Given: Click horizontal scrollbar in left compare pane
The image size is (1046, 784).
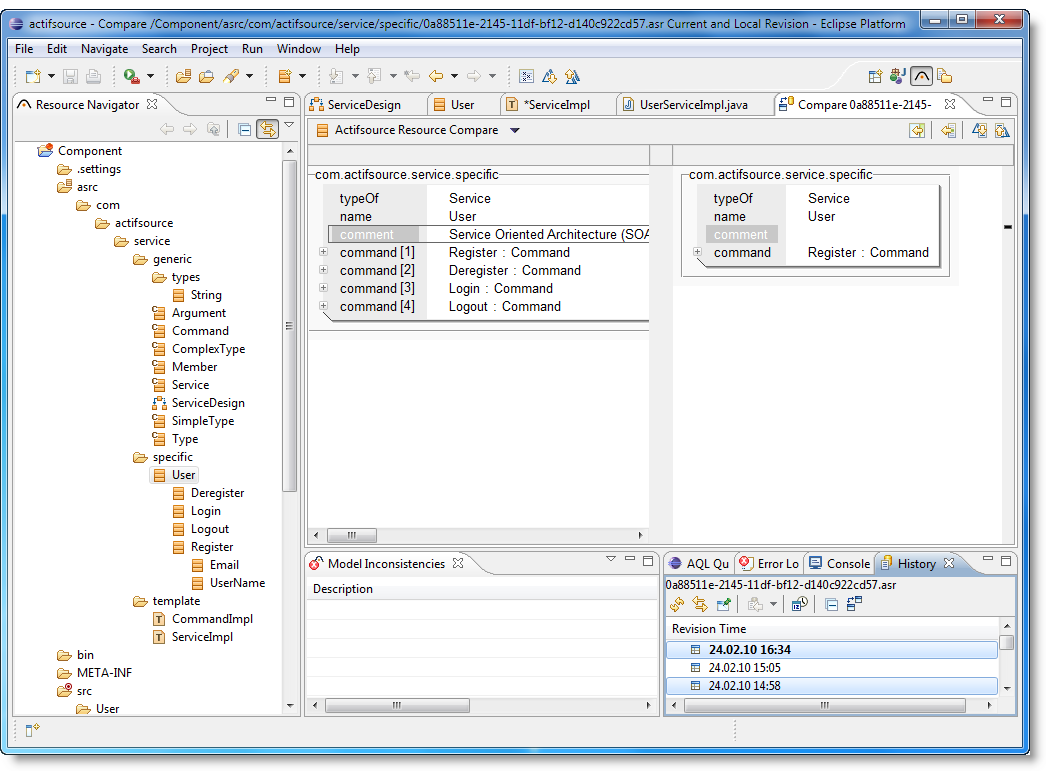Looking at the screenshot, I should [352, 536].
